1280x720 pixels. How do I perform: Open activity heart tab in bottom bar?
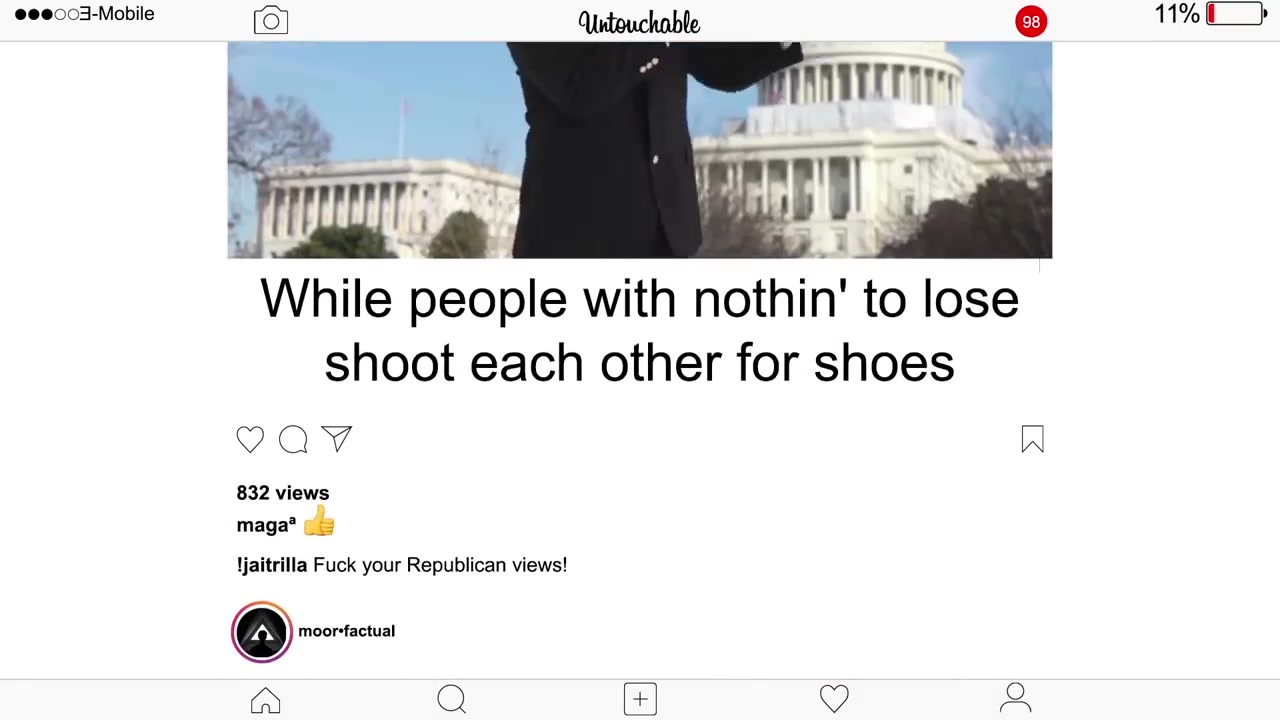[834, 699]
